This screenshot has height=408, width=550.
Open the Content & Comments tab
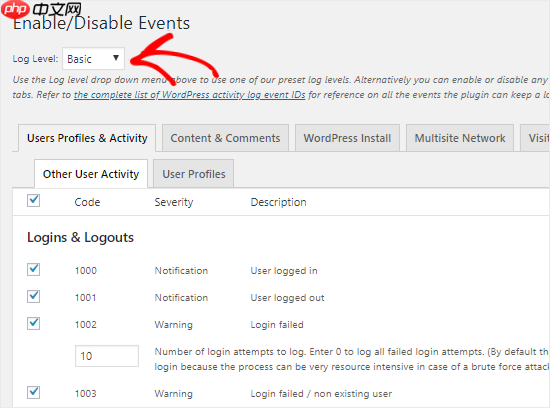coord(225,138)
